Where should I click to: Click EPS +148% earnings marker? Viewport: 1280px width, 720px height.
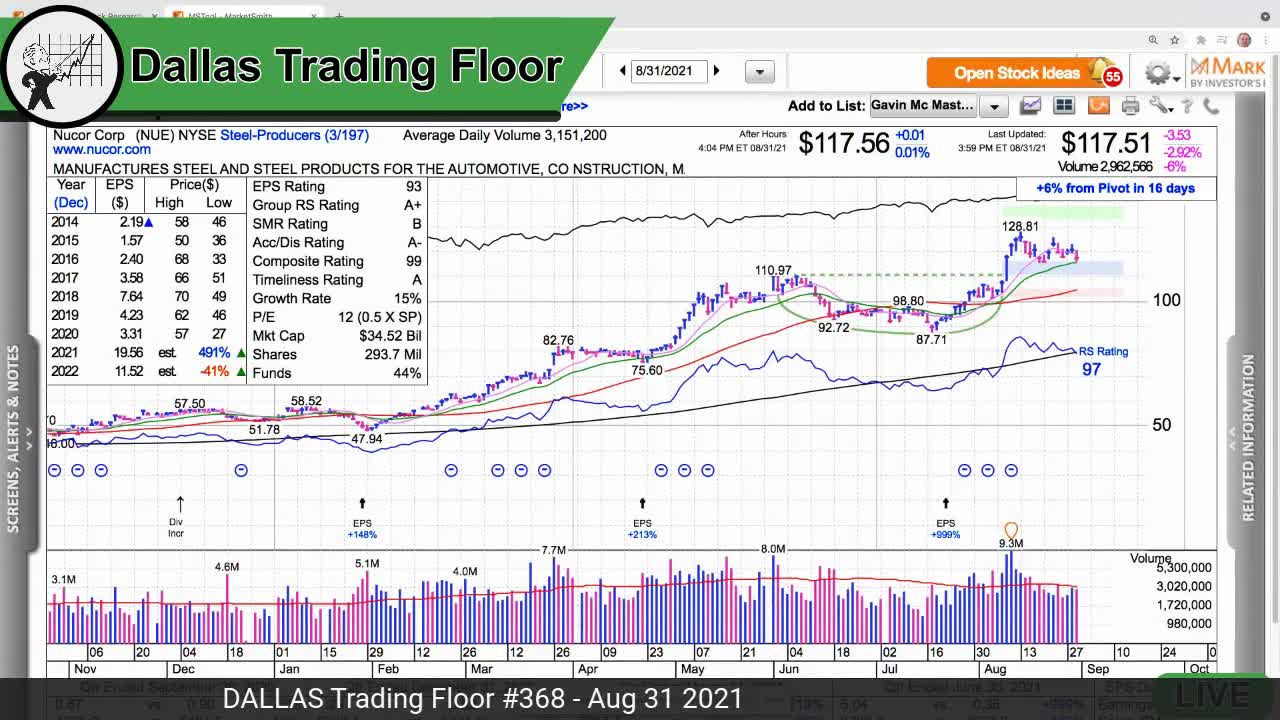362,517
